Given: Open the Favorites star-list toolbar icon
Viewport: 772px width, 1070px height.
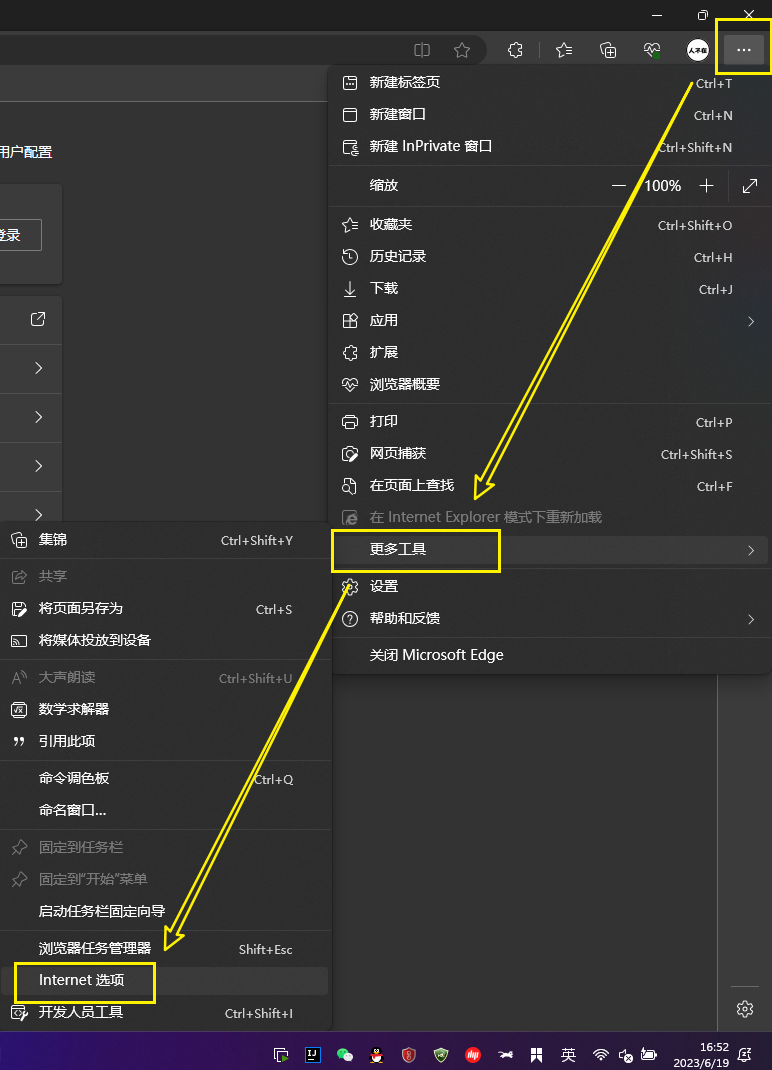Looking at the screenshot, I should coord(564,50).
